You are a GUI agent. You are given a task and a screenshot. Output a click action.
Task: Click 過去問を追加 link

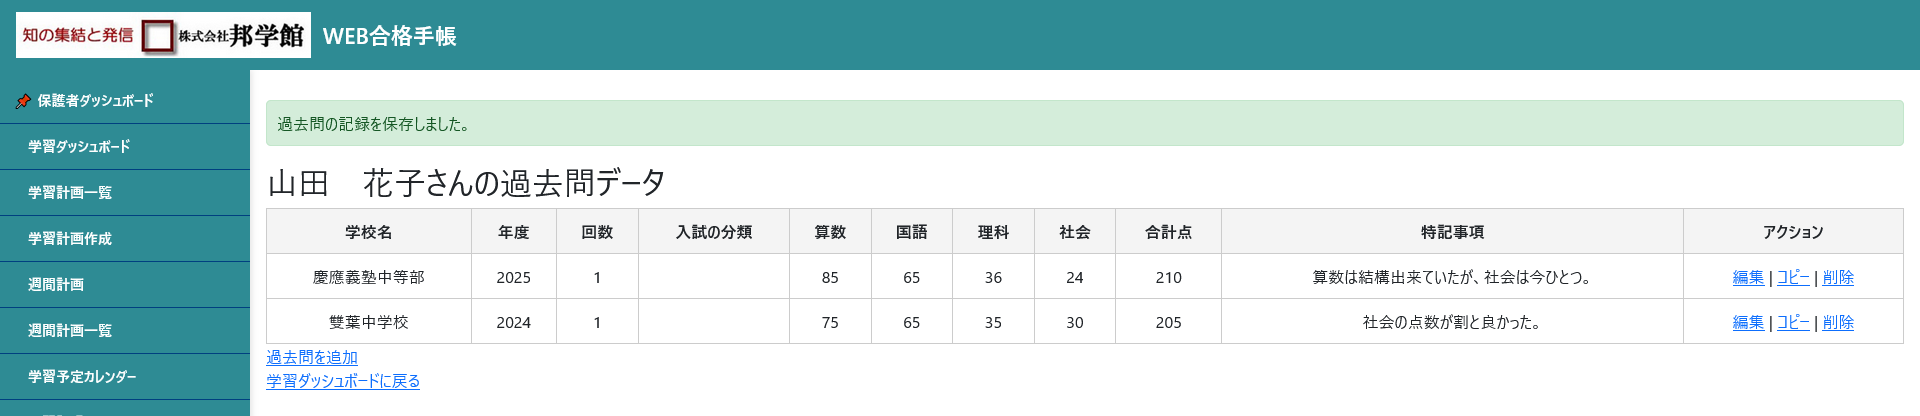312,357
